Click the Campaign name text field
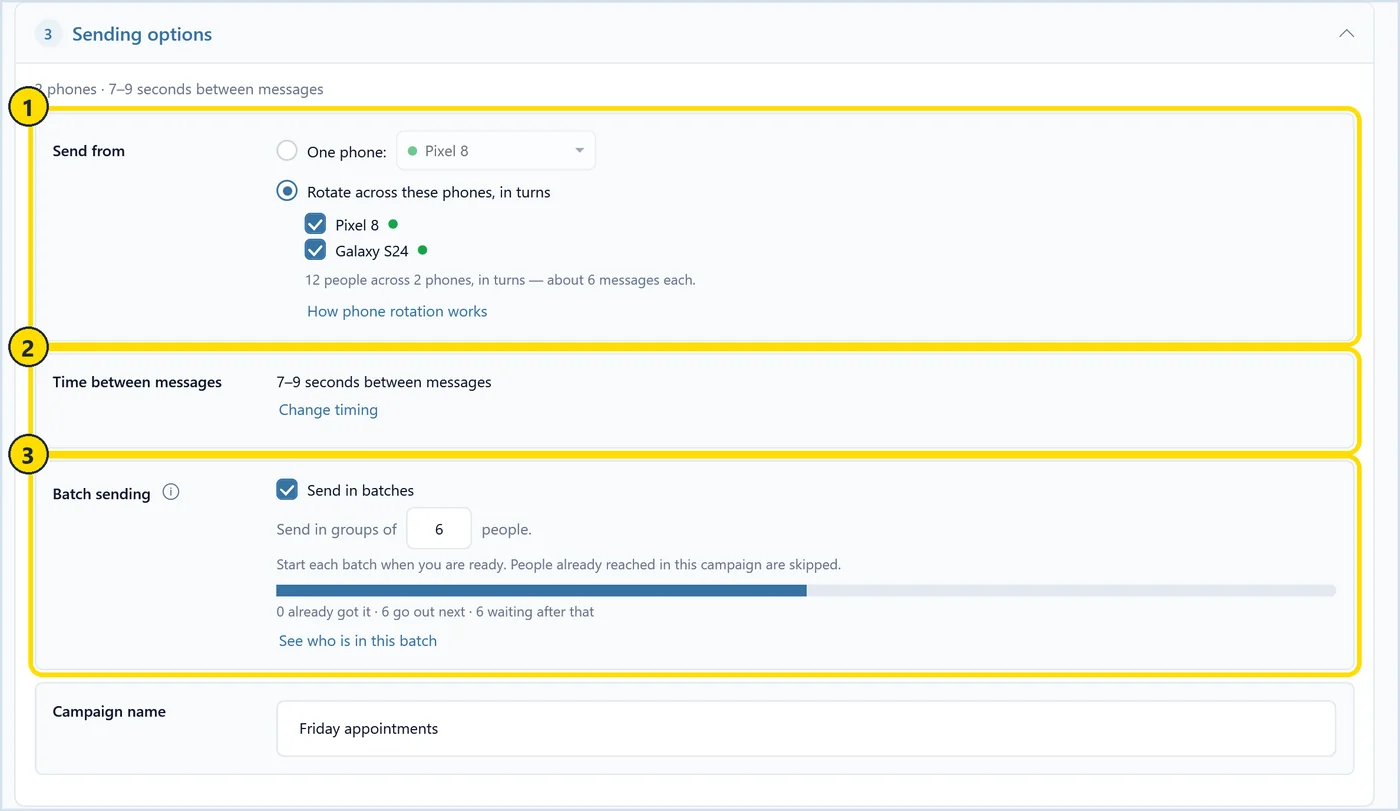1400x811 pixels. 806,728
